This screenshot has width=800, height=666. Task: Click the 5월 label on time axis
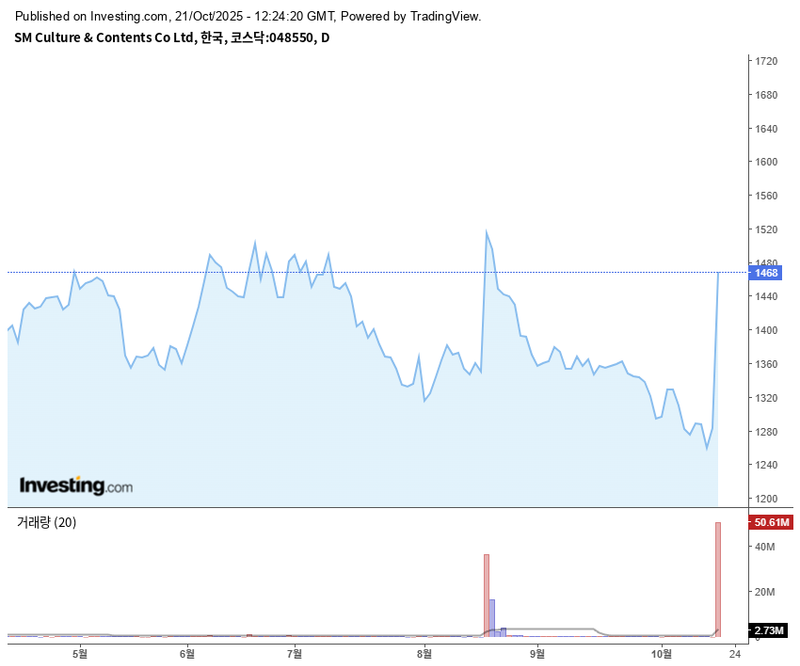coord(79,654)
